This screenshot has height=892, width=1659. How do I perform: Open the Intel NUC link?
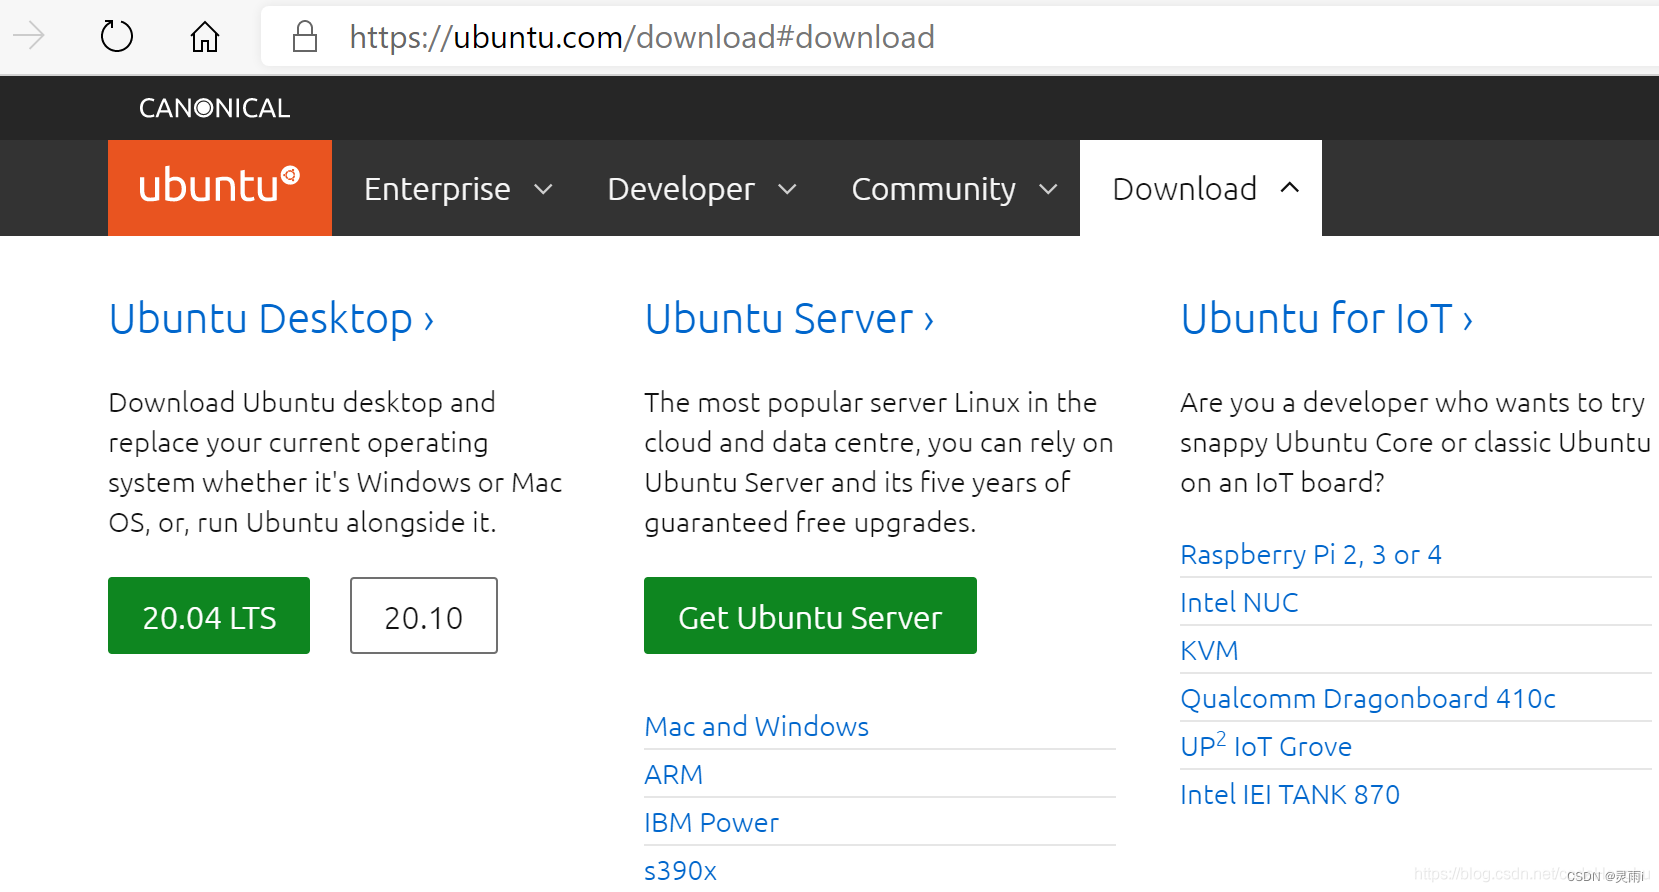[1239, 603]
